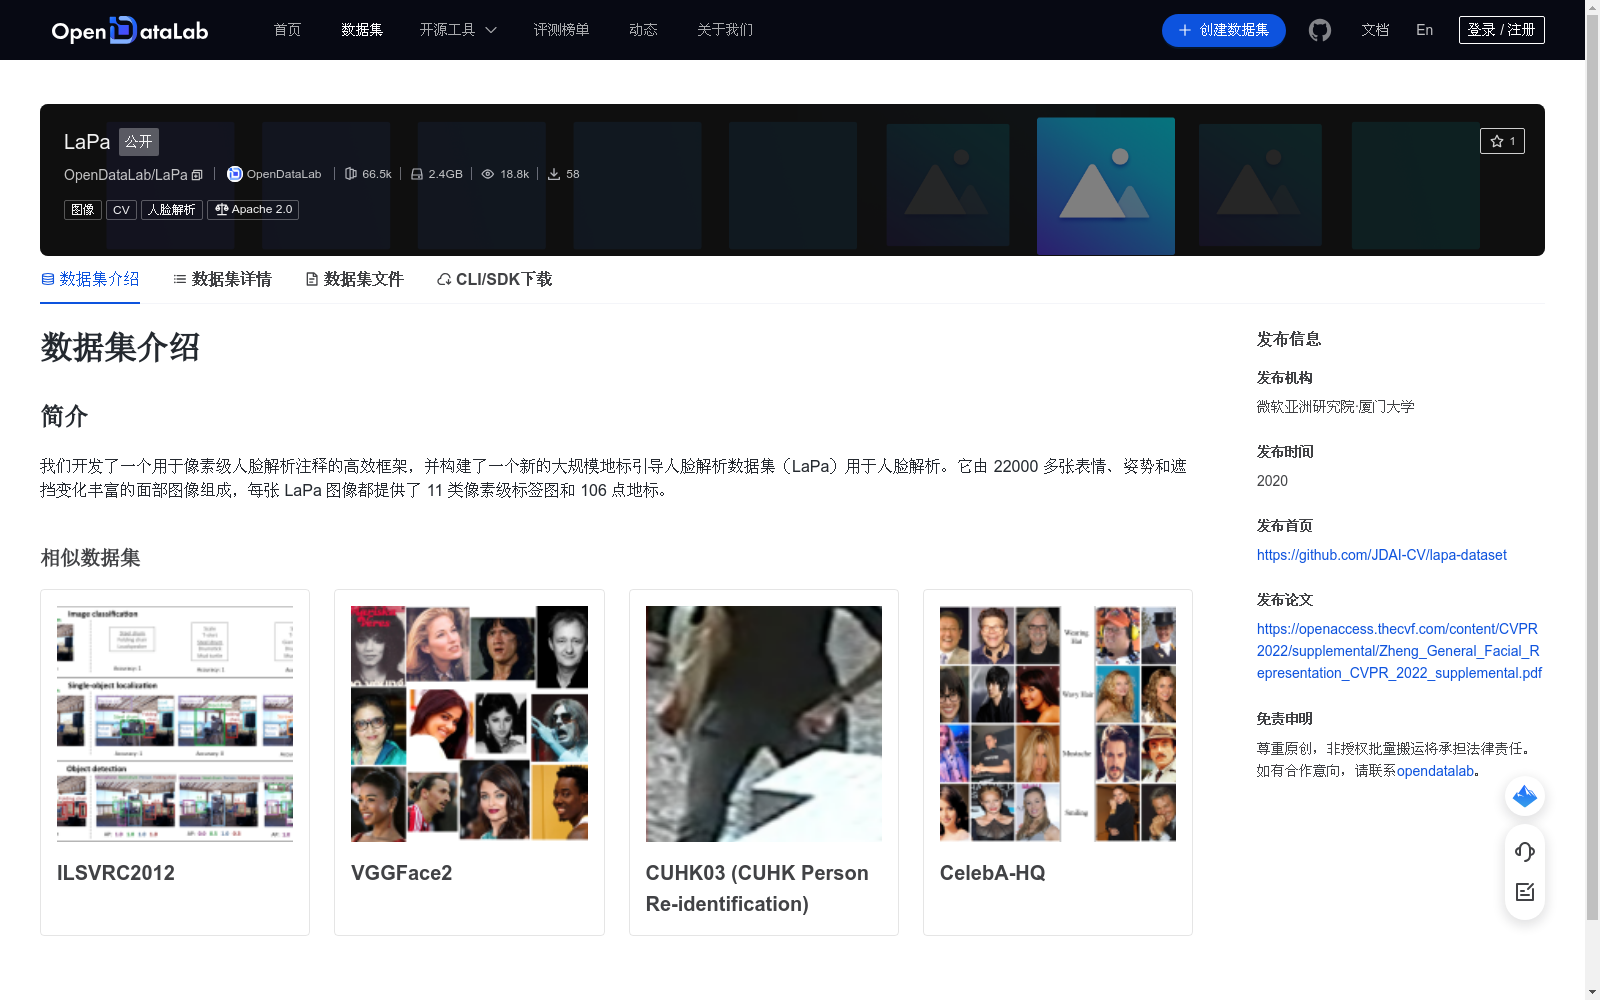The width and height of the screenshot is (1600, 1000).
Task: Click the blue mountain floating icon on the right
Action: point(1524,796)
